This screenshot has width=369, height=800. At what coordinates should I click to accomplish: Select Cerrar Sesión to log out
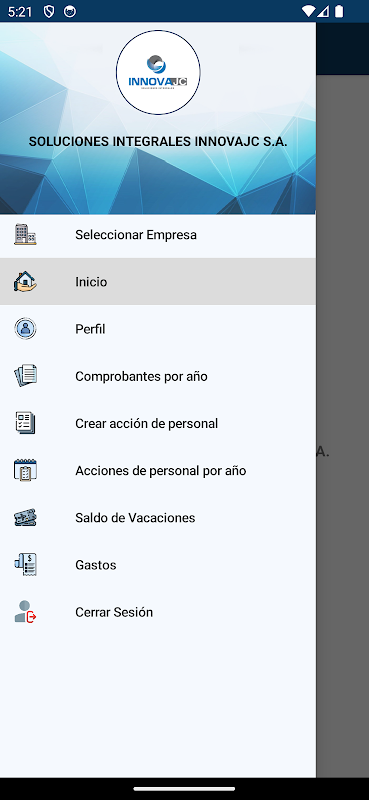[158, 612]
